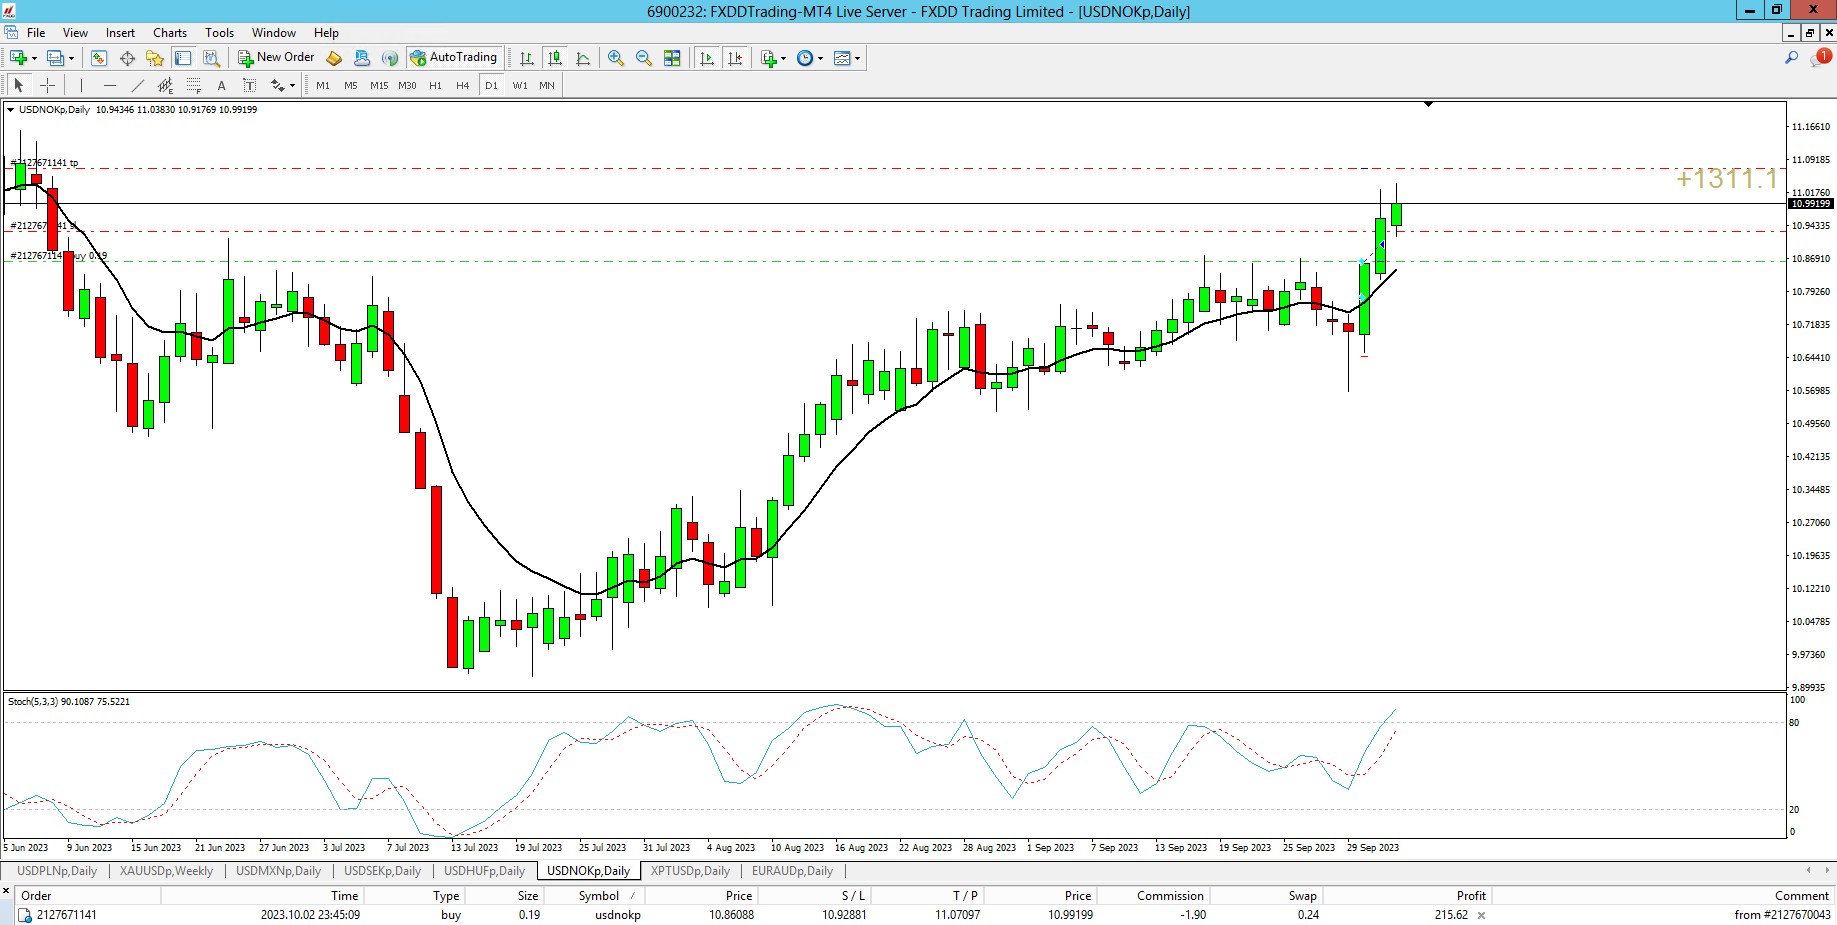
Task: Switch timeframe to W1
Action: (x=520, y=85)
